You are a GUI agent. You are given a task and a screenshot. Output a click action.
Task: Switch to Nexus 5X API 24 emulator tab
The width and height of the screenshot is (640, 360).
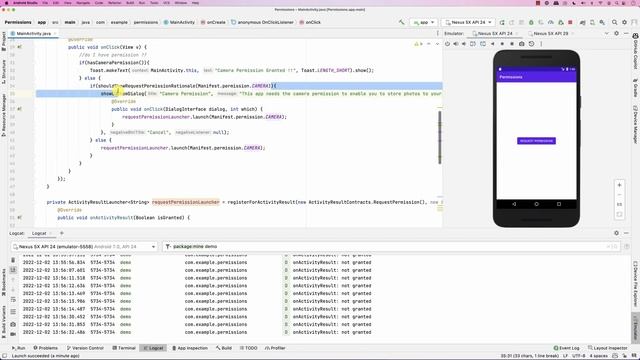(495, 33)
